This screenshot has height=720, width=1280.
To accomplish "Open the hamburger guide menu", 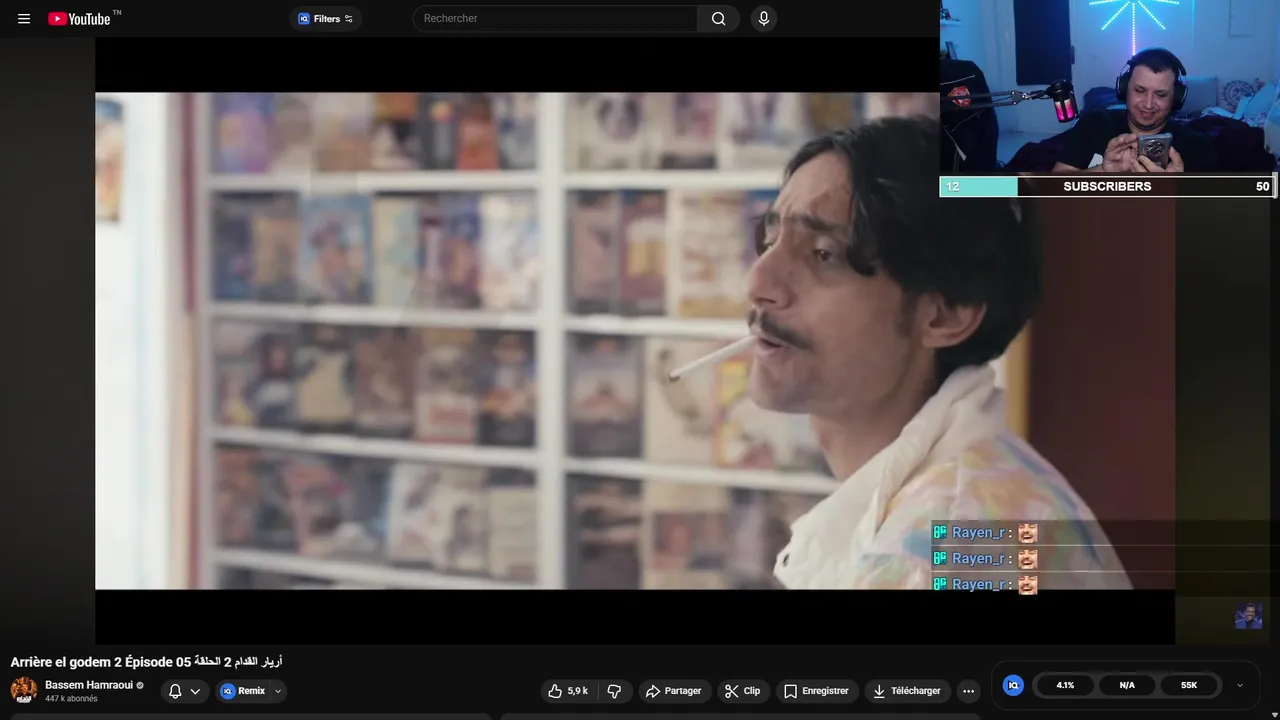I will [24, 18].
